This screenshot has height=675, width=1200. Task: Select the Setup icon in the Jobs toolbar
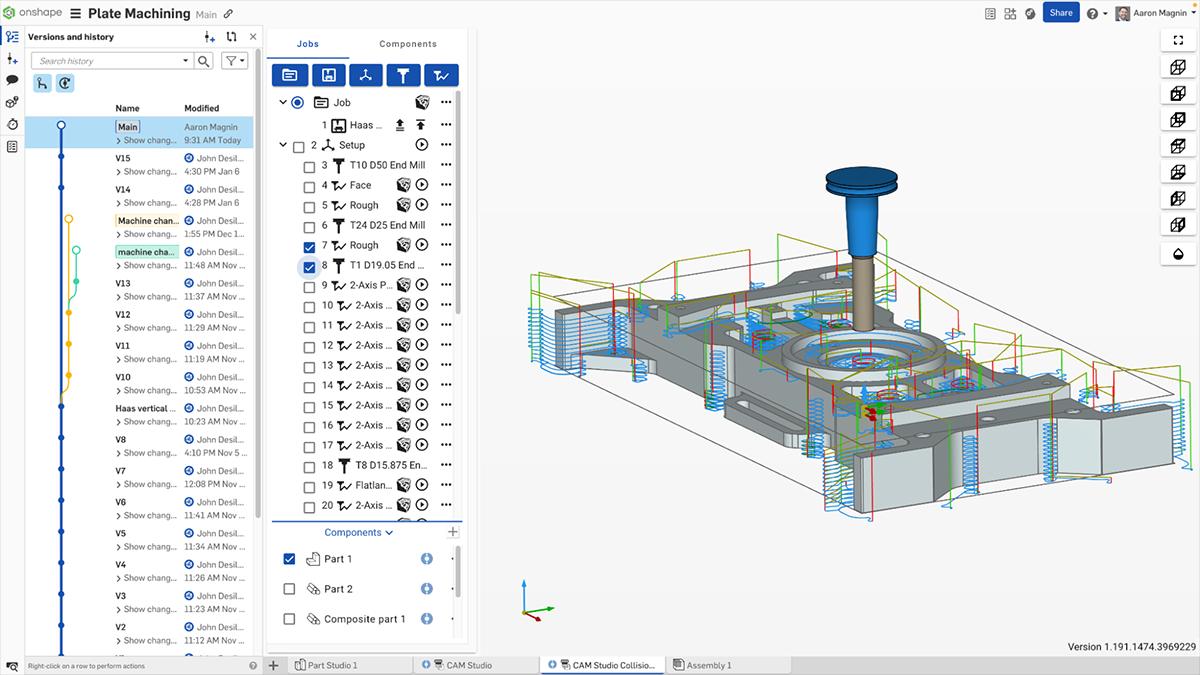(x=366, y=75)
